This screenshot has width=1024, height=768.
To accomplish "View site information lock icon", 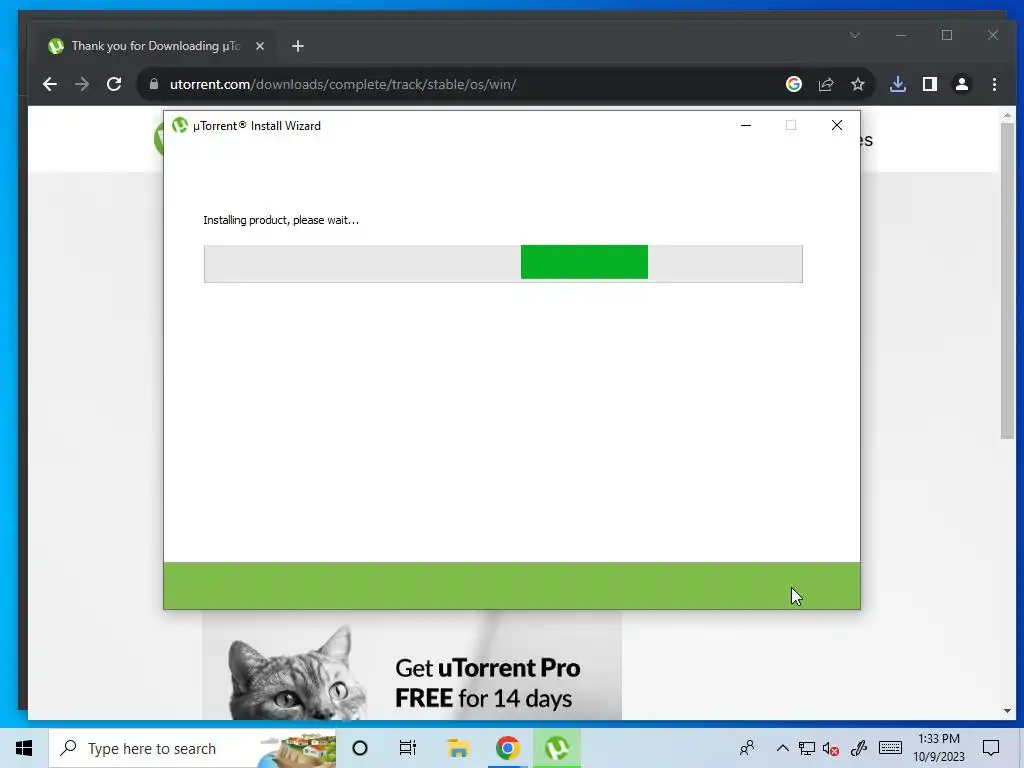I will coord(153,84).
